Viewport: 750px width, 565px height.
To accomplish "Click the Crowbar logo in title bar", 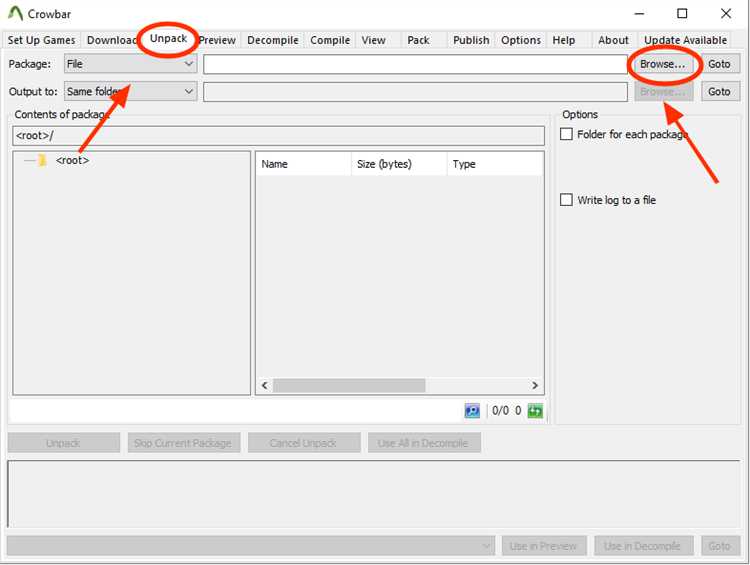I will pyautogui.click(x=15, y=13).
